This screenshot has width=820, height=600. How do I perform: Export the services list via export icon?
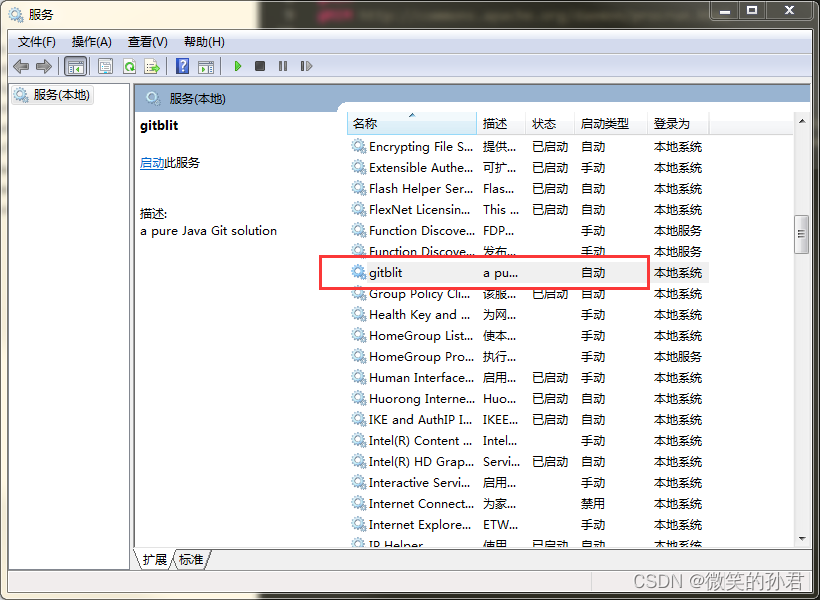click(x=152, y=66)
